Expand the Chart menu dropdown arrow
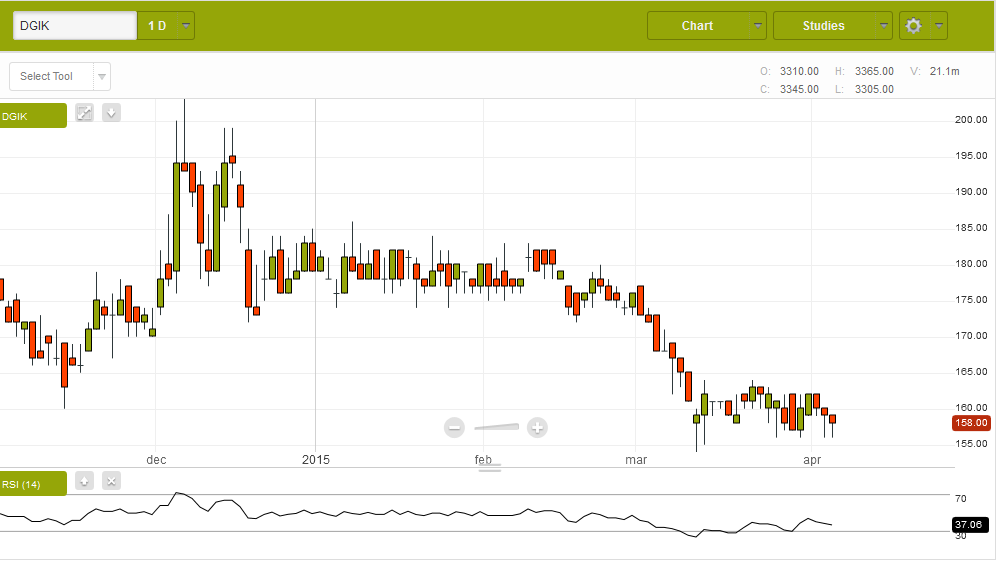Screen dimensions: 1001x565 (x=758, y=26)
